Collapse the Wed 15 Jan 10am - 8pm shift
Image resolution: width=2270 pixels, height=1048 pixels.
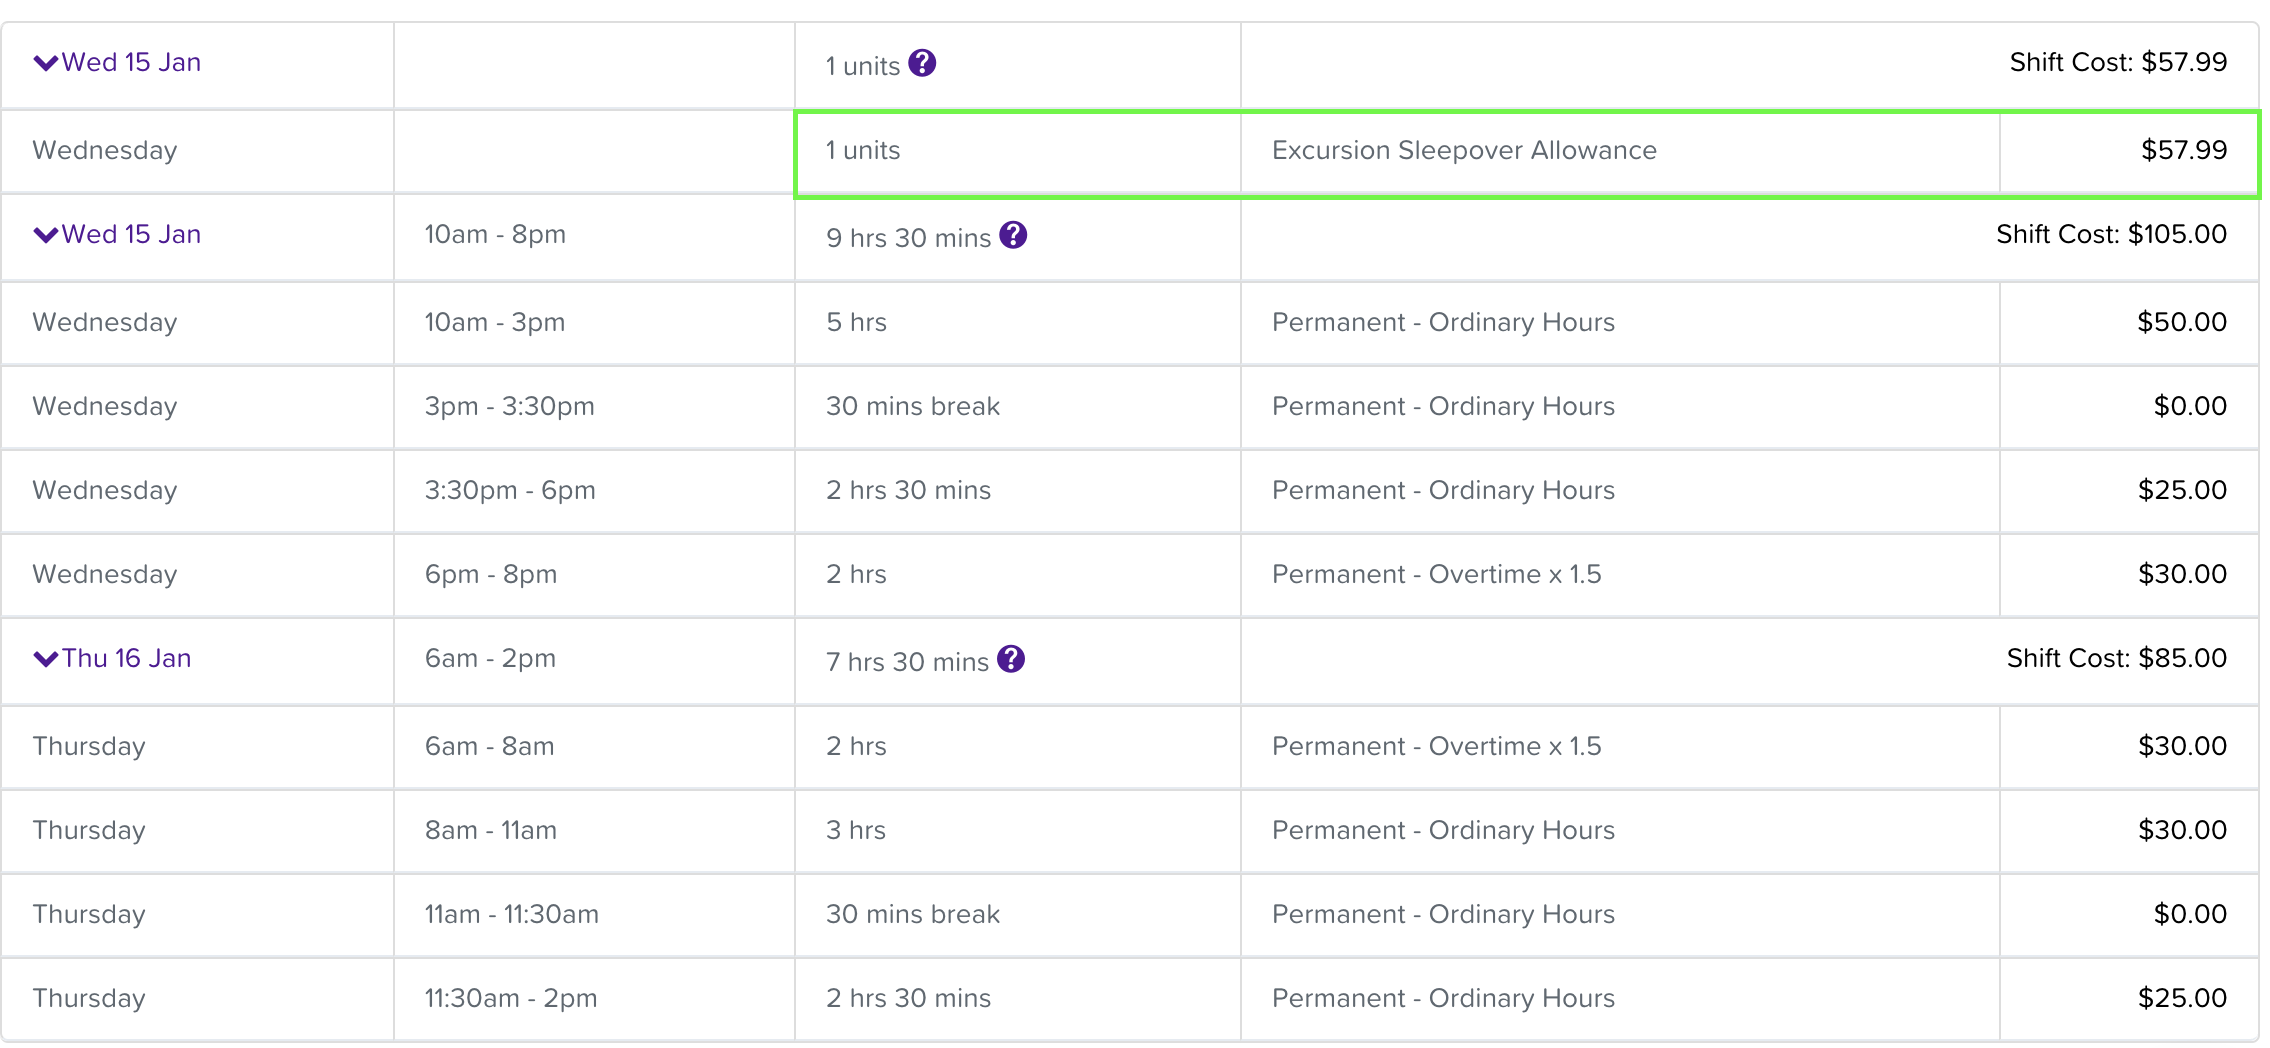click(46, 235)
